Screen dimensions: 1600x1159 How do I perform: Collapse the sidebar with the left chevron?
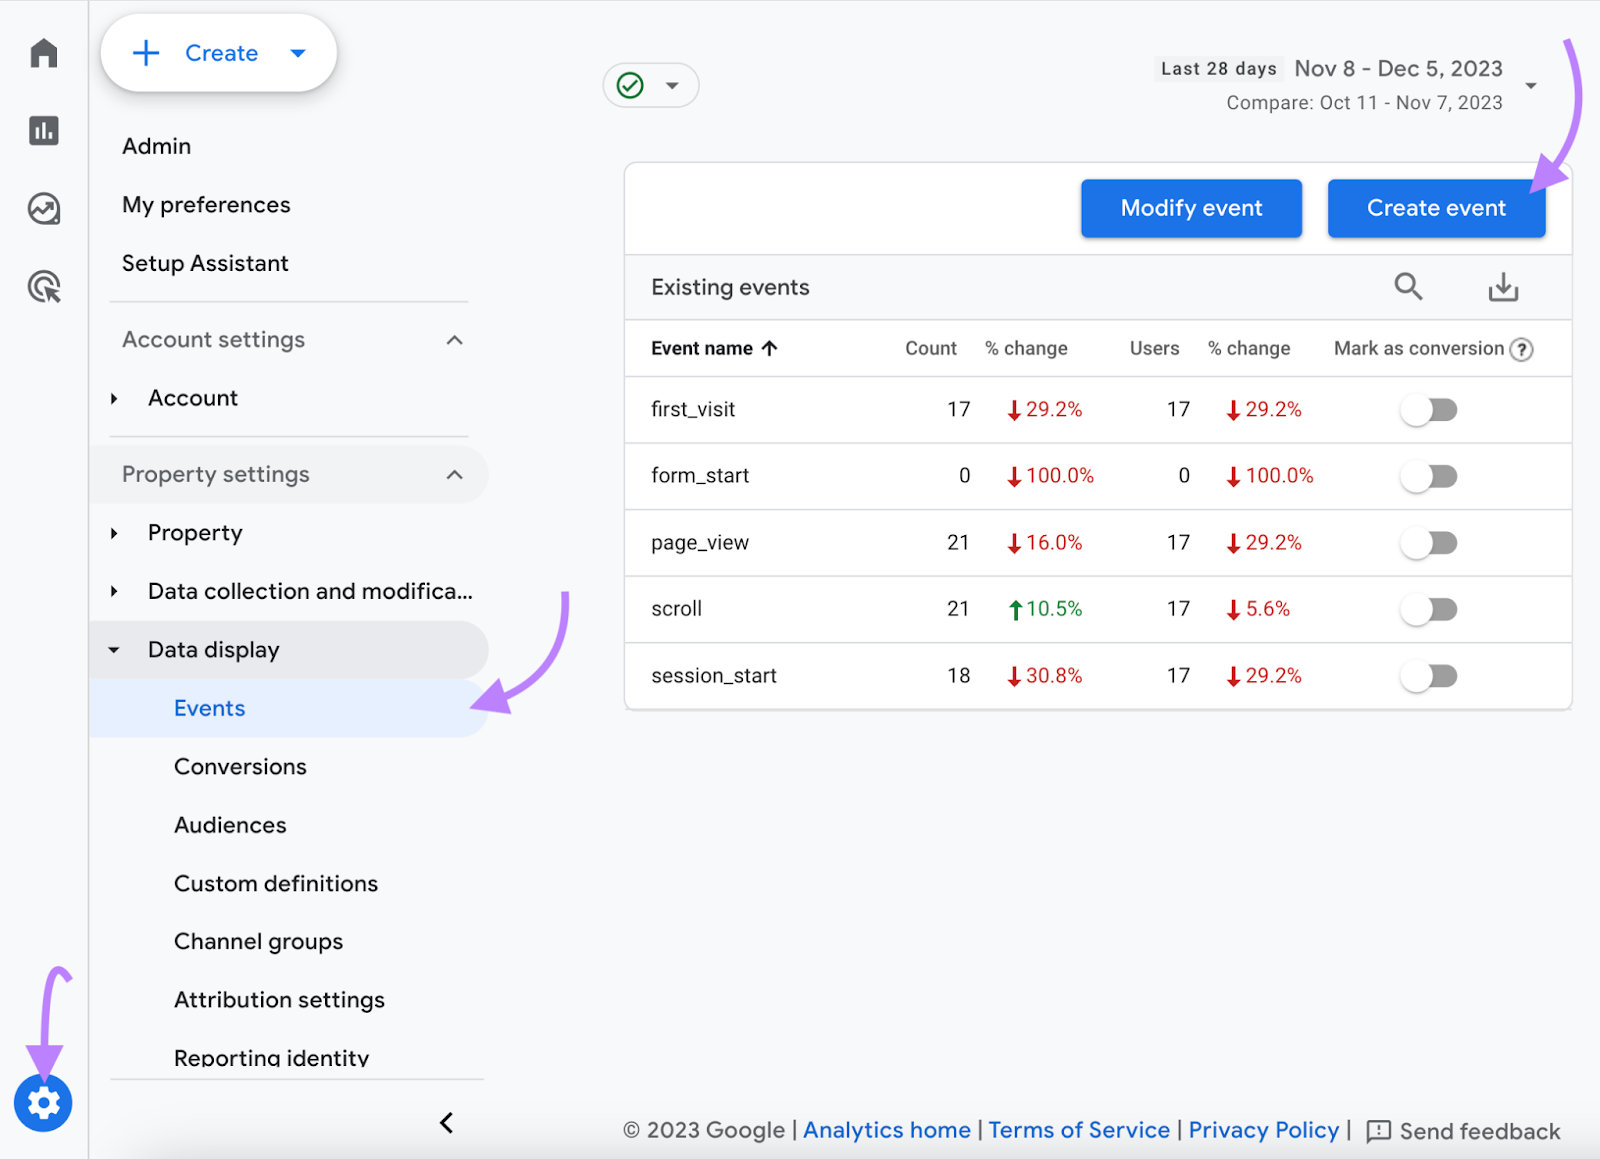(x=447, y=1123)
